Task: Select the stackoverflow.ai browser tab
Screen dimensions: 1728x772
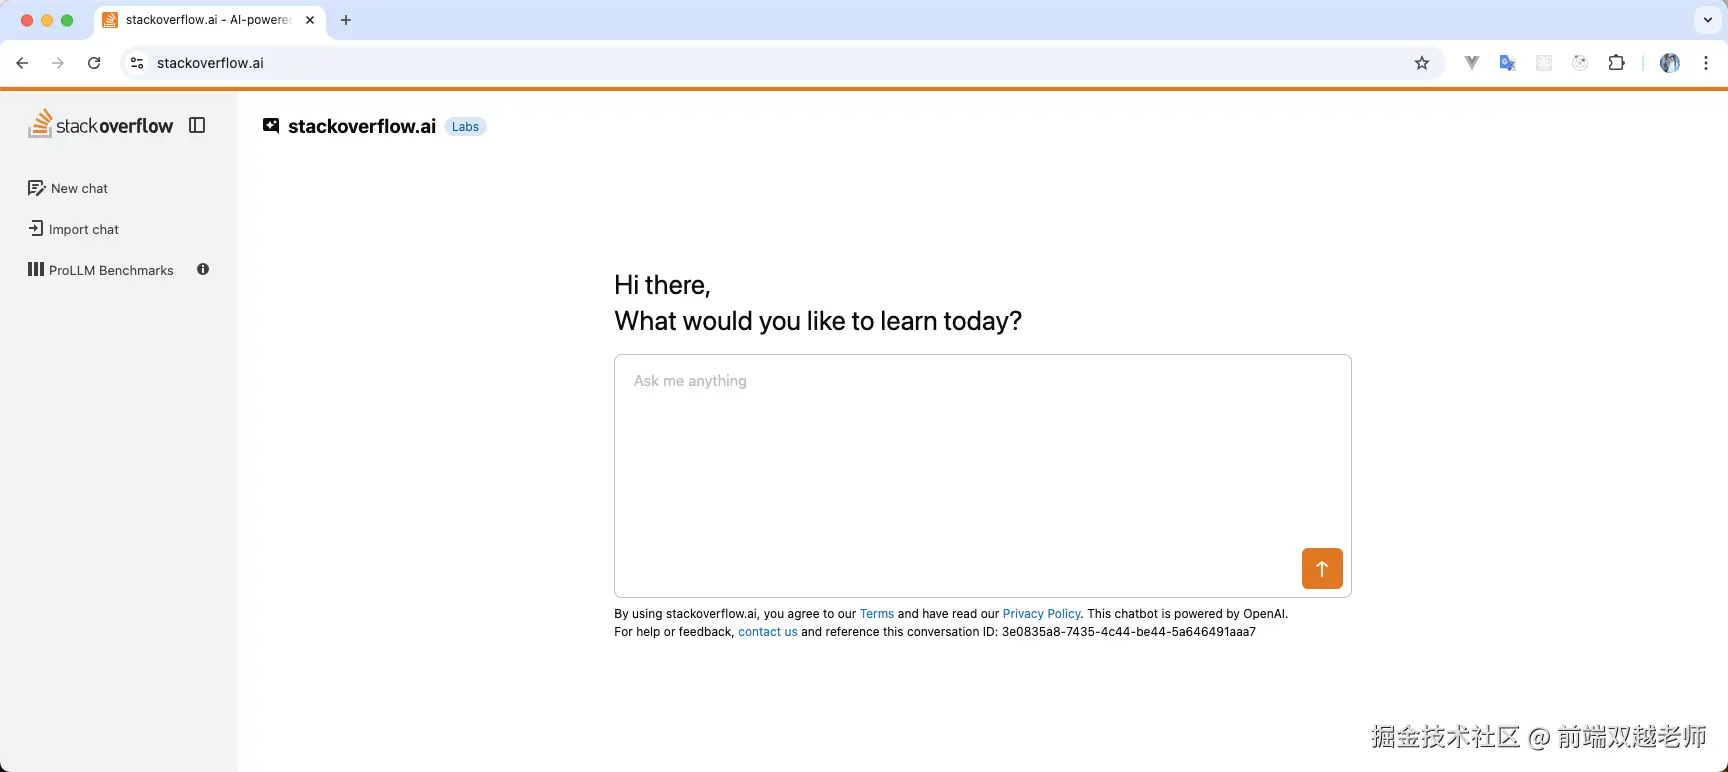Action: point(210,20)
